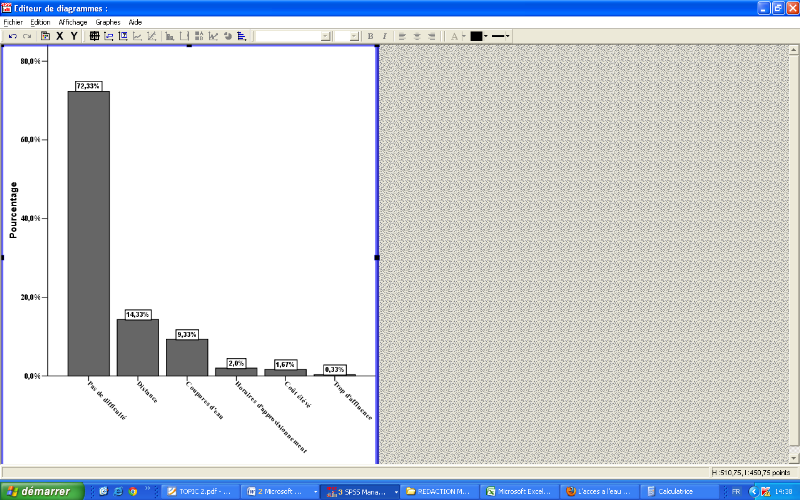Click the grid table icon in toolbar

(94, 36)
